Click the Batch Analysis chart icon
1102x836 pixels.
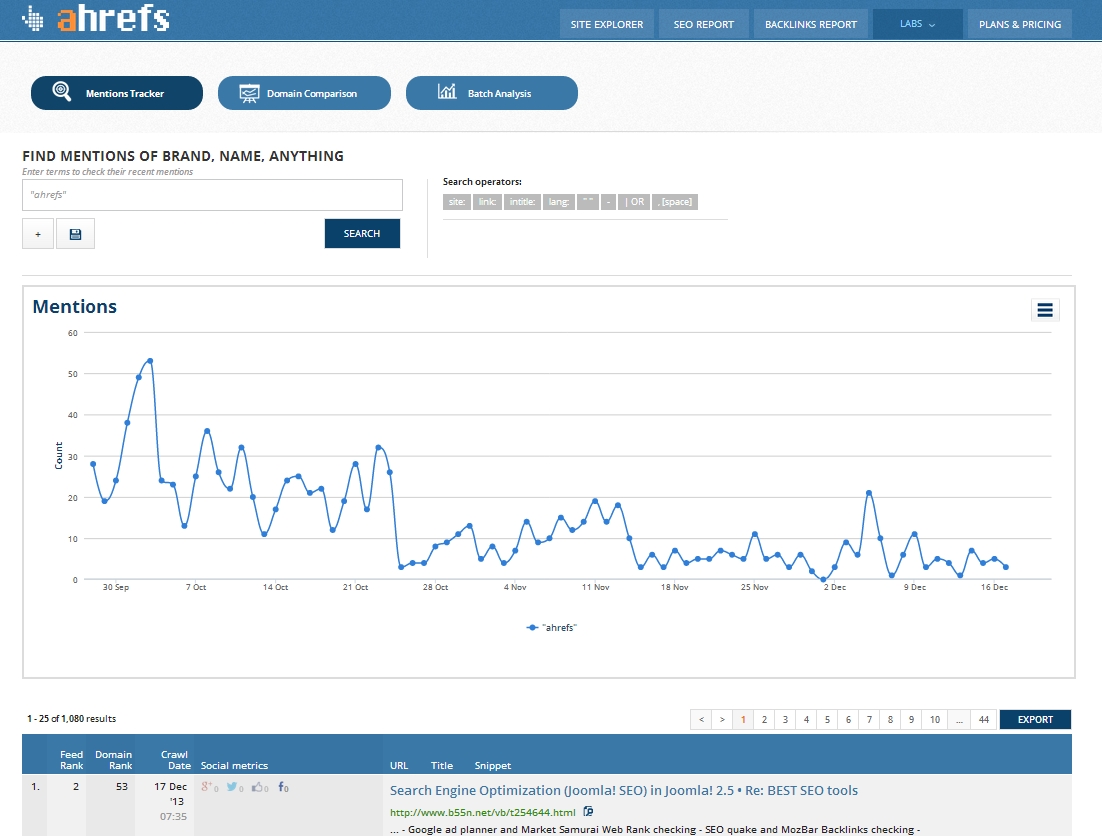[x=447, y=91]
